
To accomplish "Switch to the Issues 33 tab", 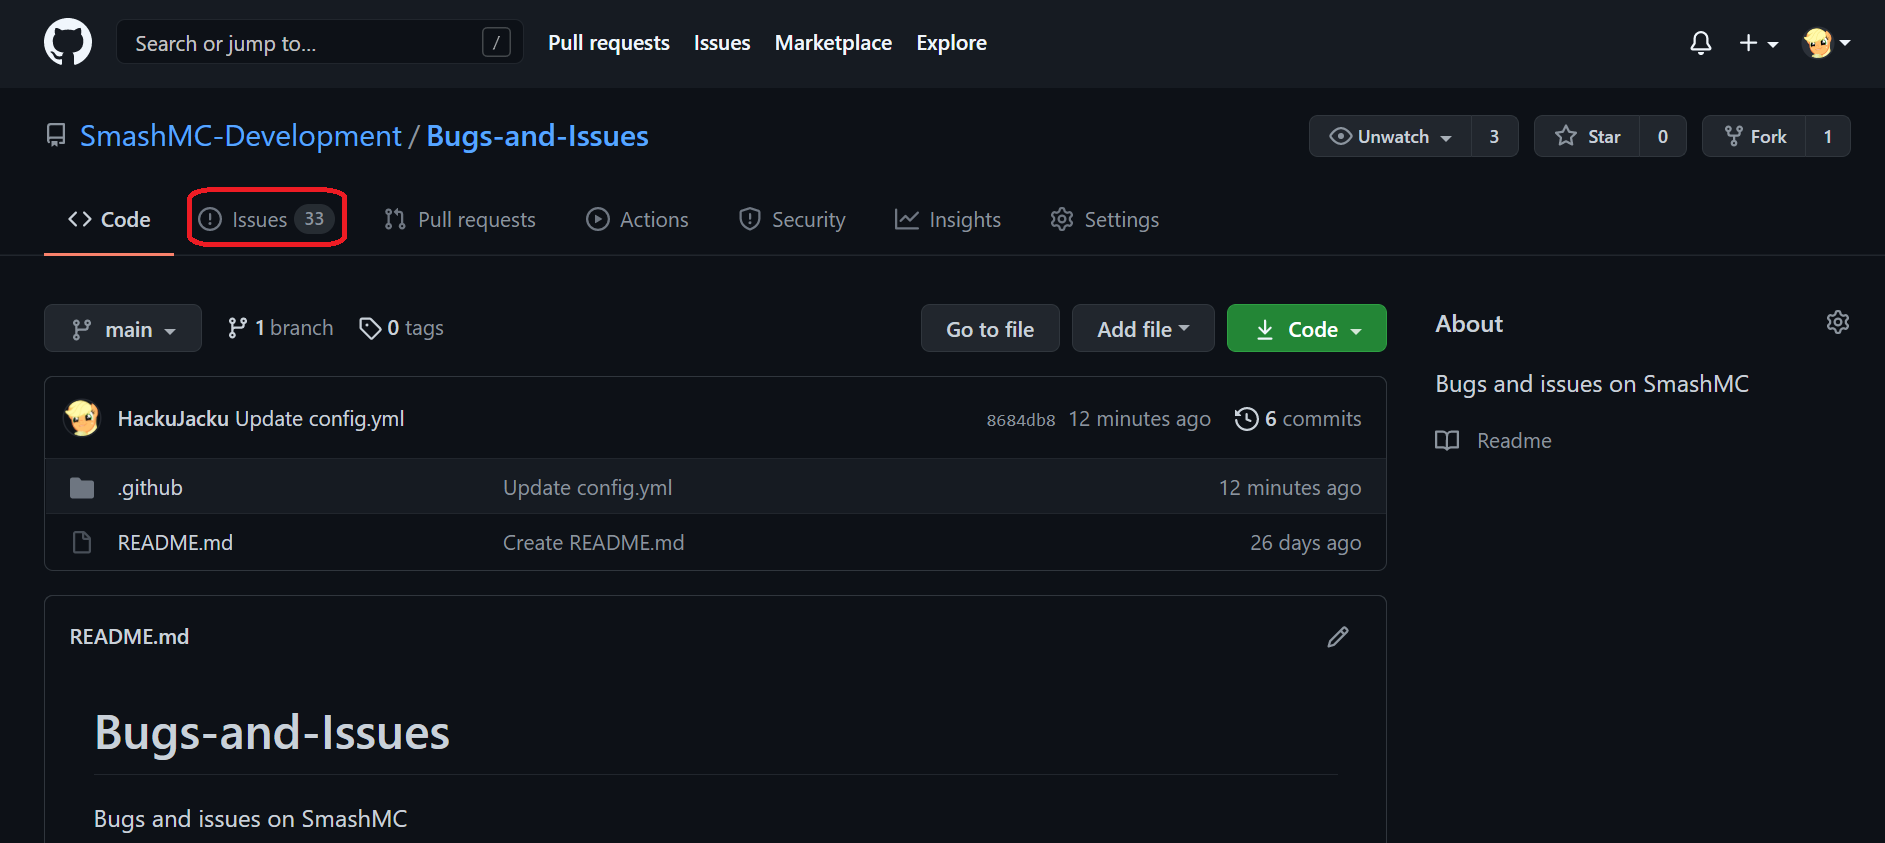I will coord(266,219).
